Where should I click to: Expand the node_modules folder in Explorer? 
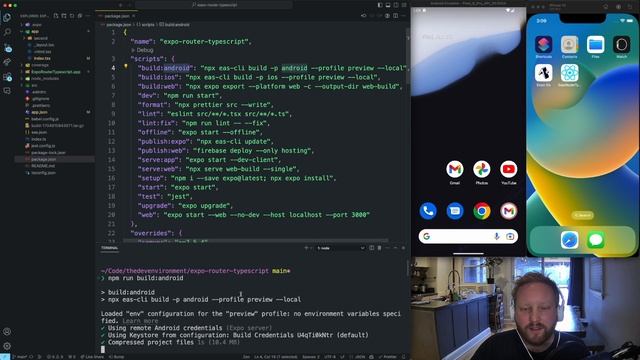pos(45,79)
